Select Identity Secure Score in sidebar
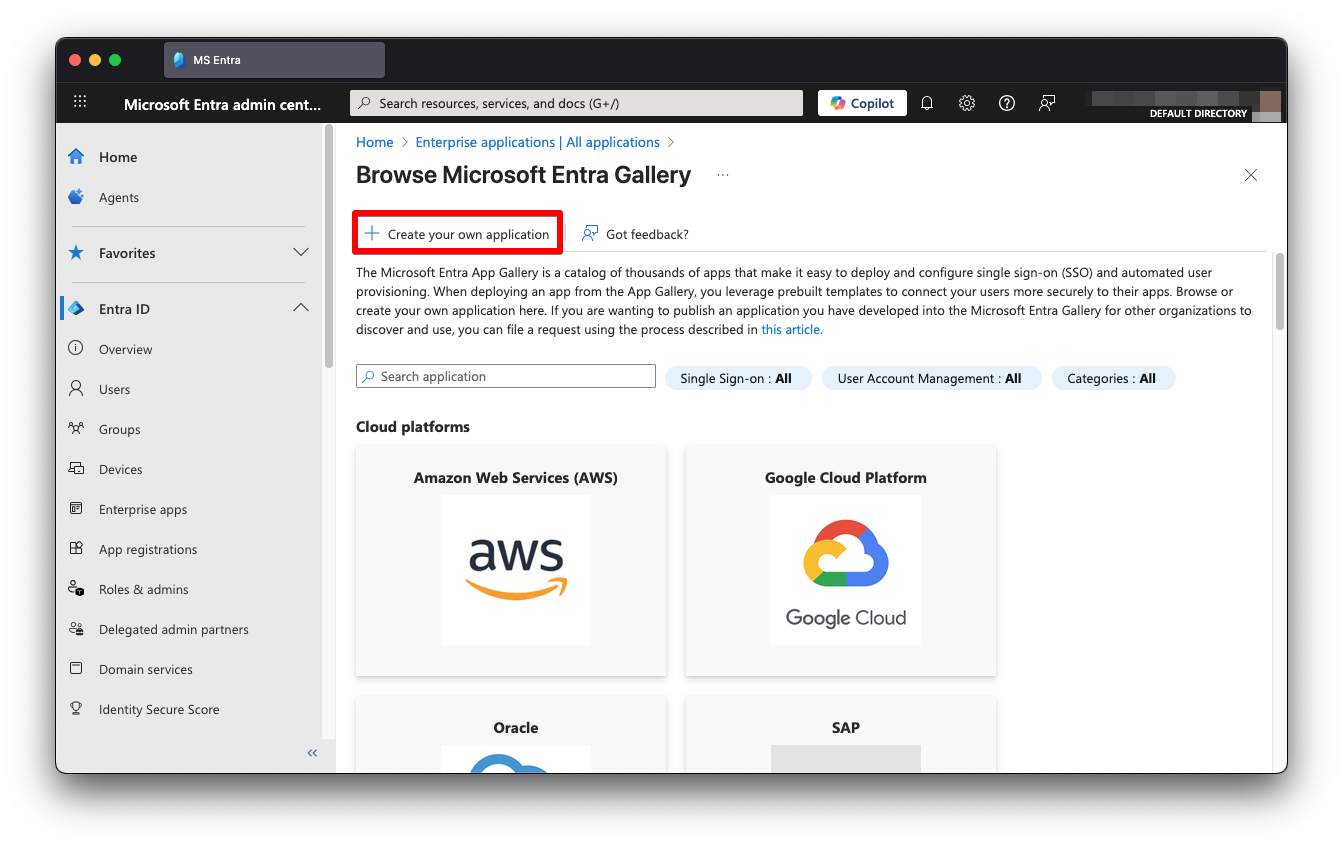1343x847 pixels. click(x=158, y=709)
